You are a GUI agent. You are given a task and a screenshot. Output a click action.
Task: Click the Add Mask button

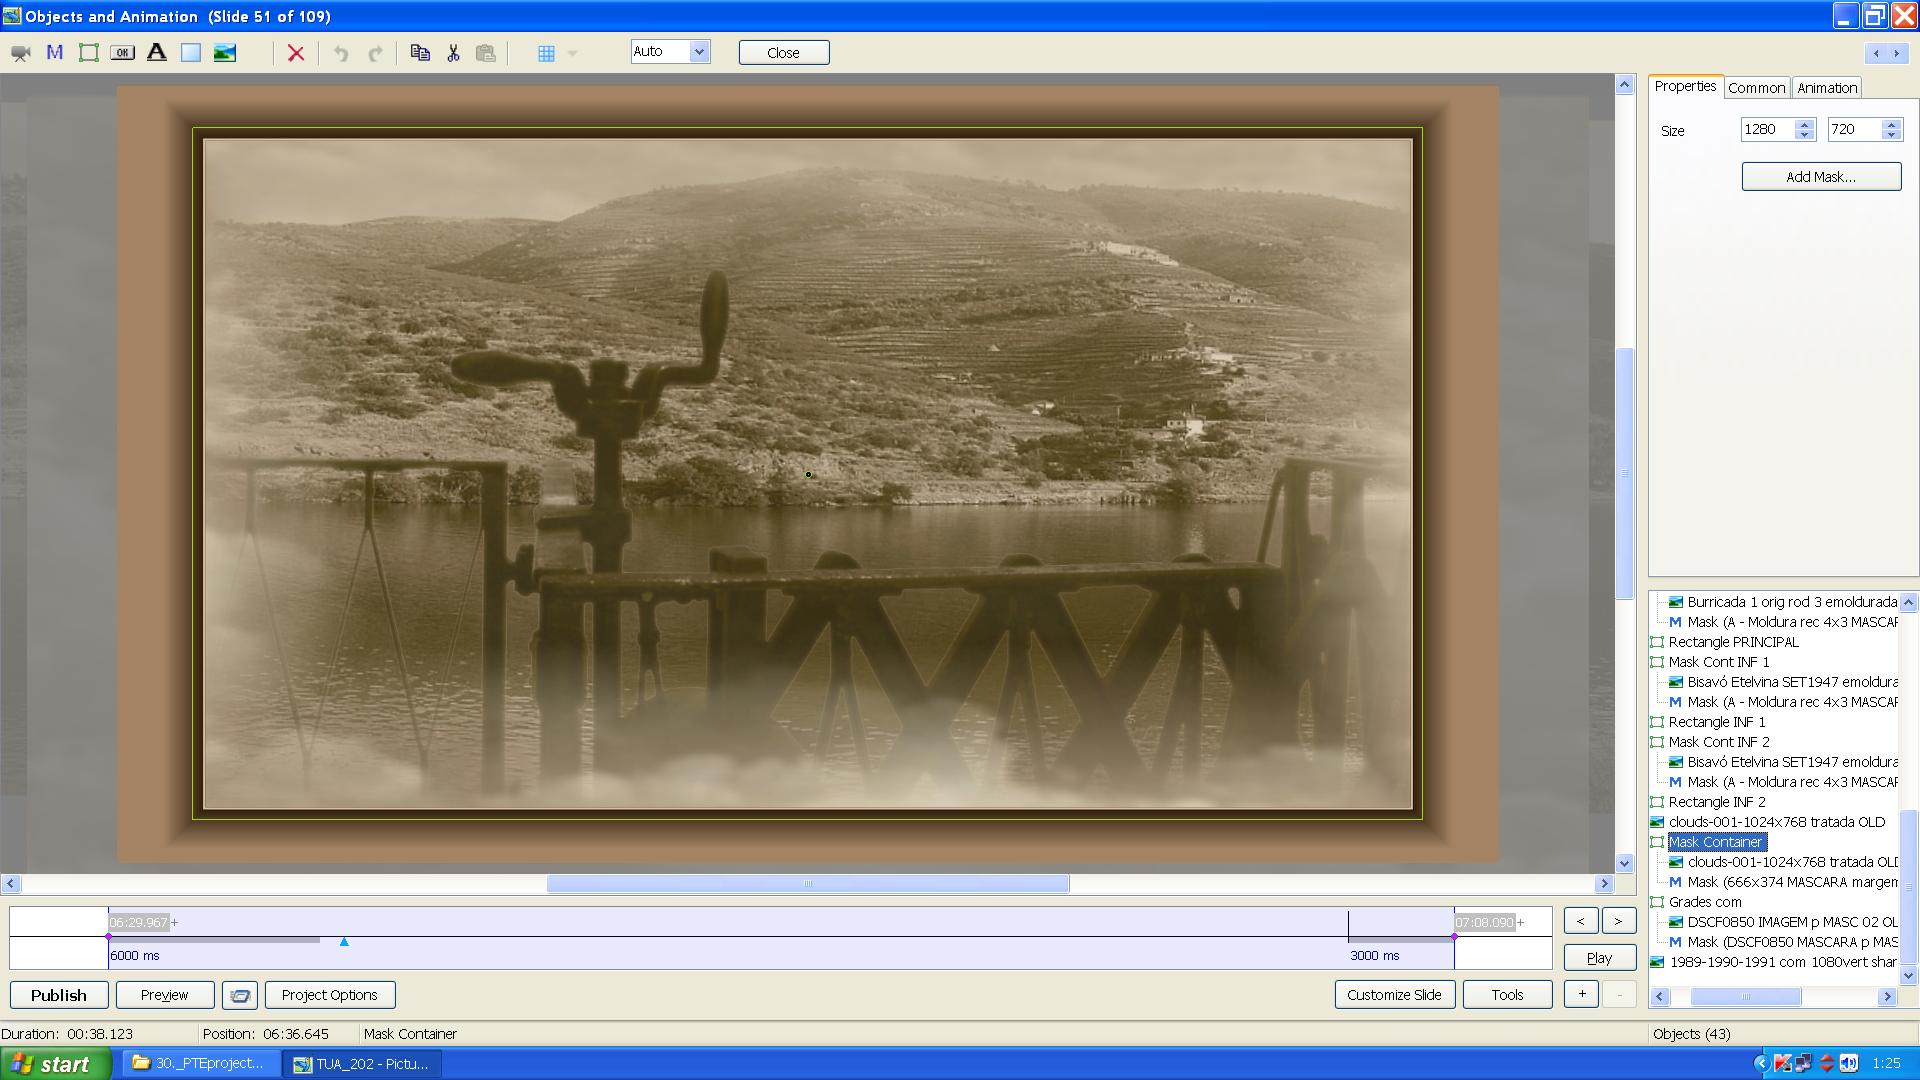pyautogui.click(x=1820, y=177)
